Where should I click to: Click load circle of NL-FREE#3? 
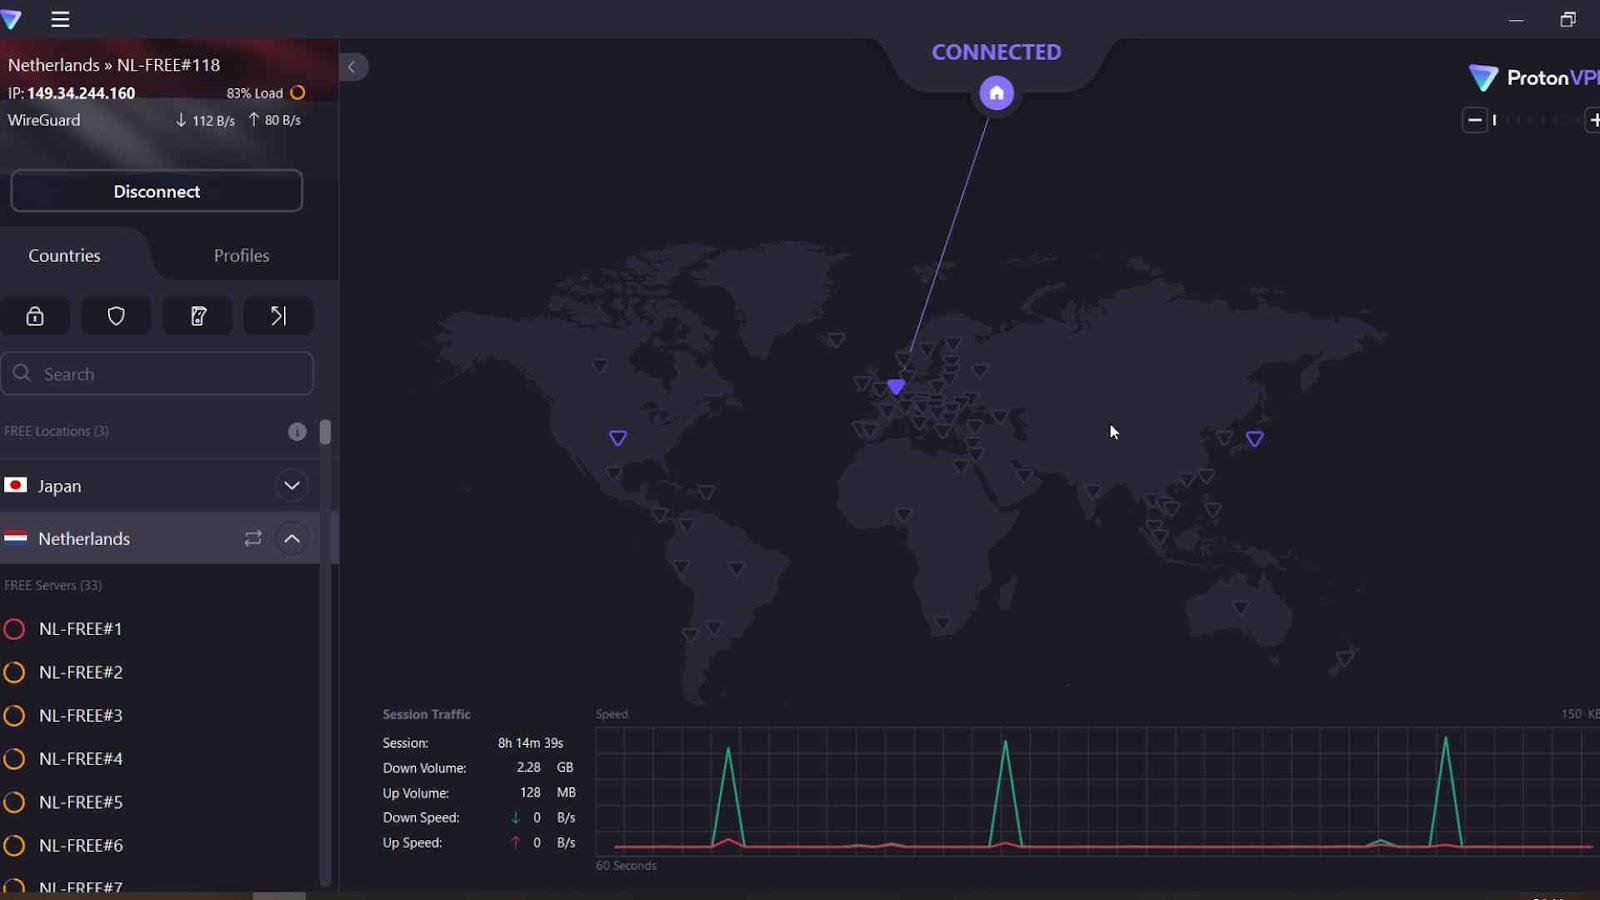[x=14, y=715]
